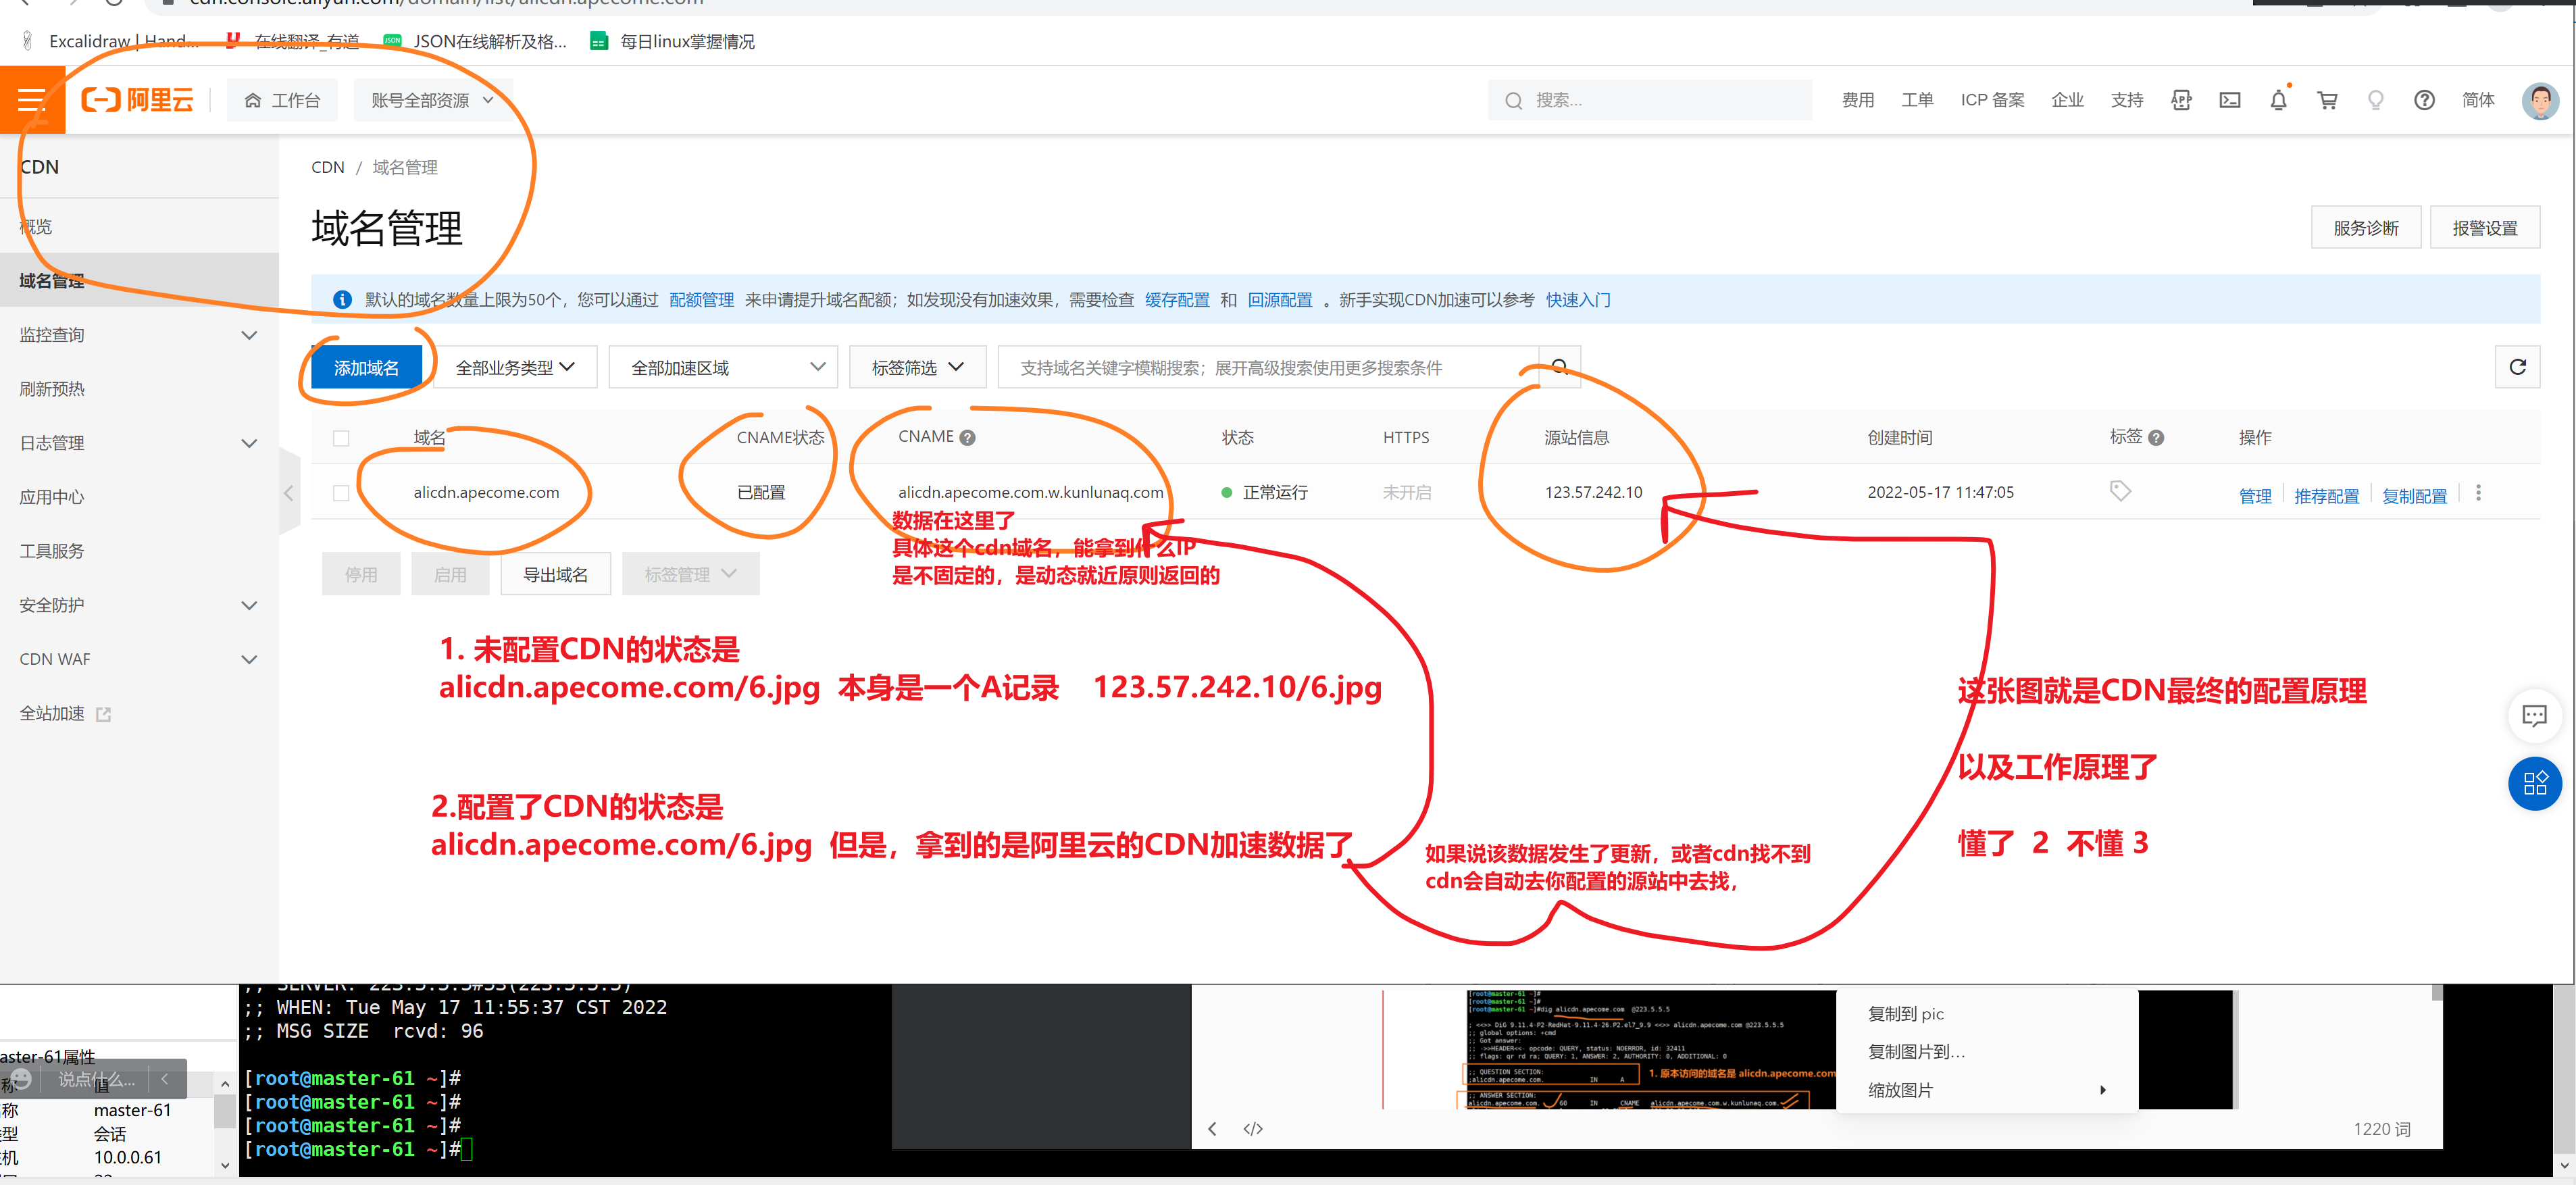Select all domains header checkbox
Image resolution: width=2576 pixels, height=1185 pixels.
point(341,438)
